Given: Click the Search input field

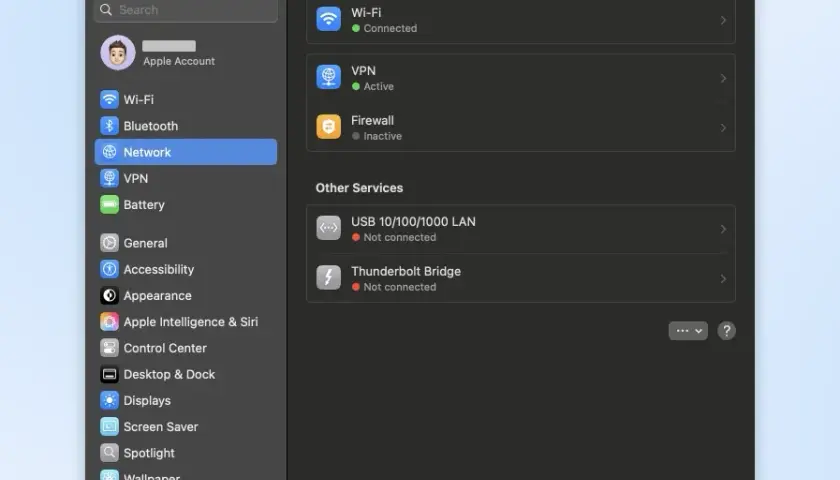Looking at the screenshot, I should [x=186, y=10].
